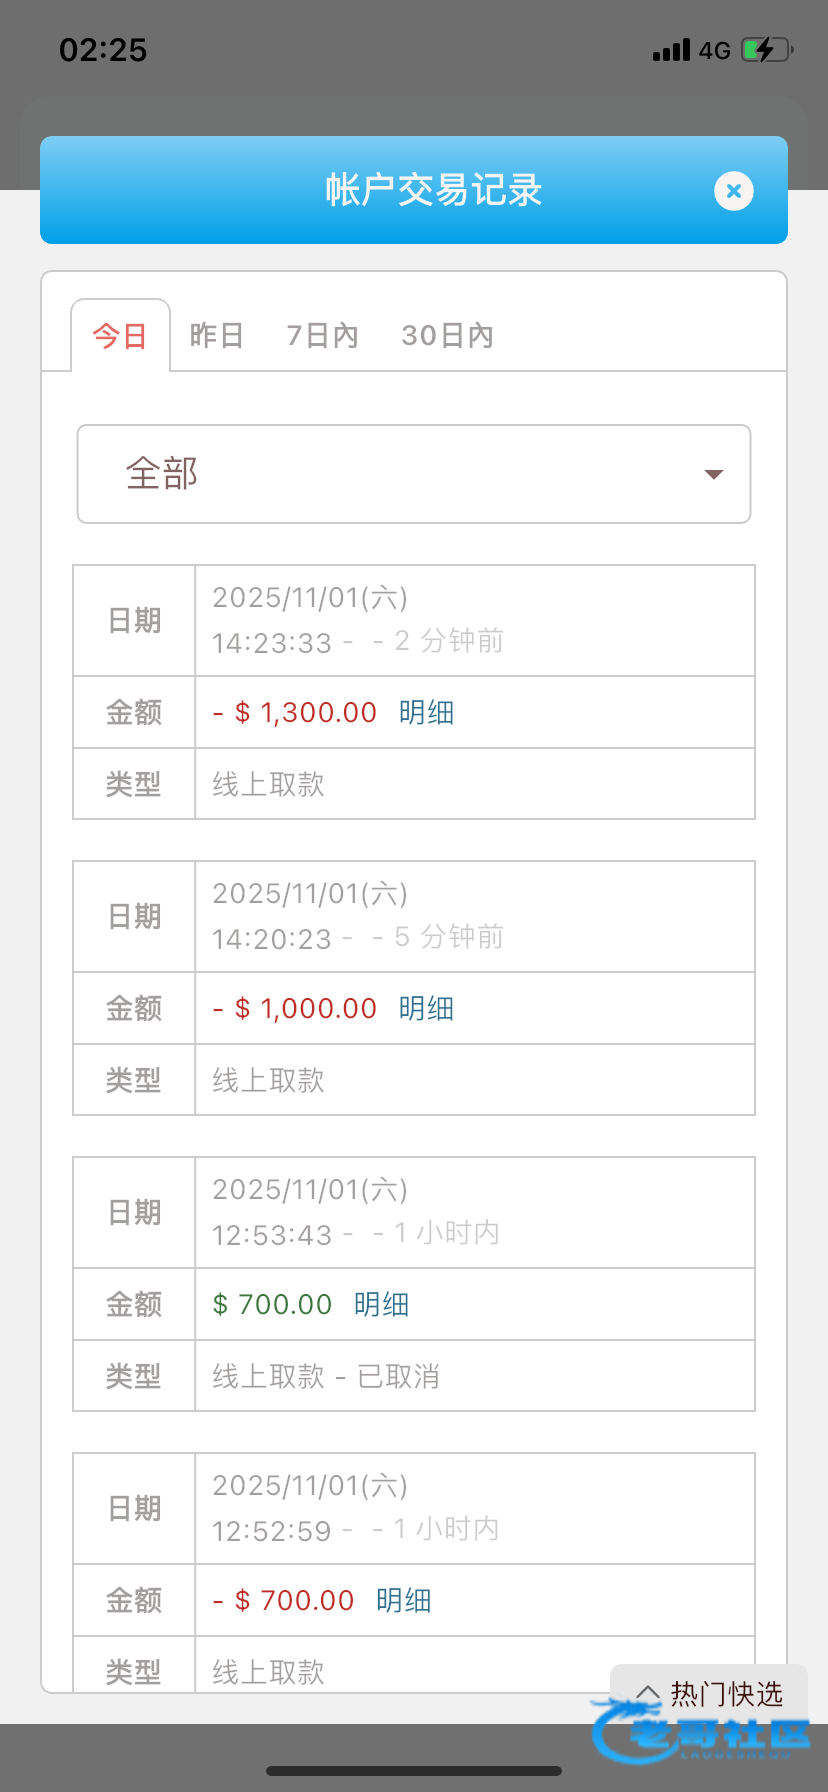Switch to the 昨日 tab
This screenshot has height=1792, width=828.
point(217,336)
